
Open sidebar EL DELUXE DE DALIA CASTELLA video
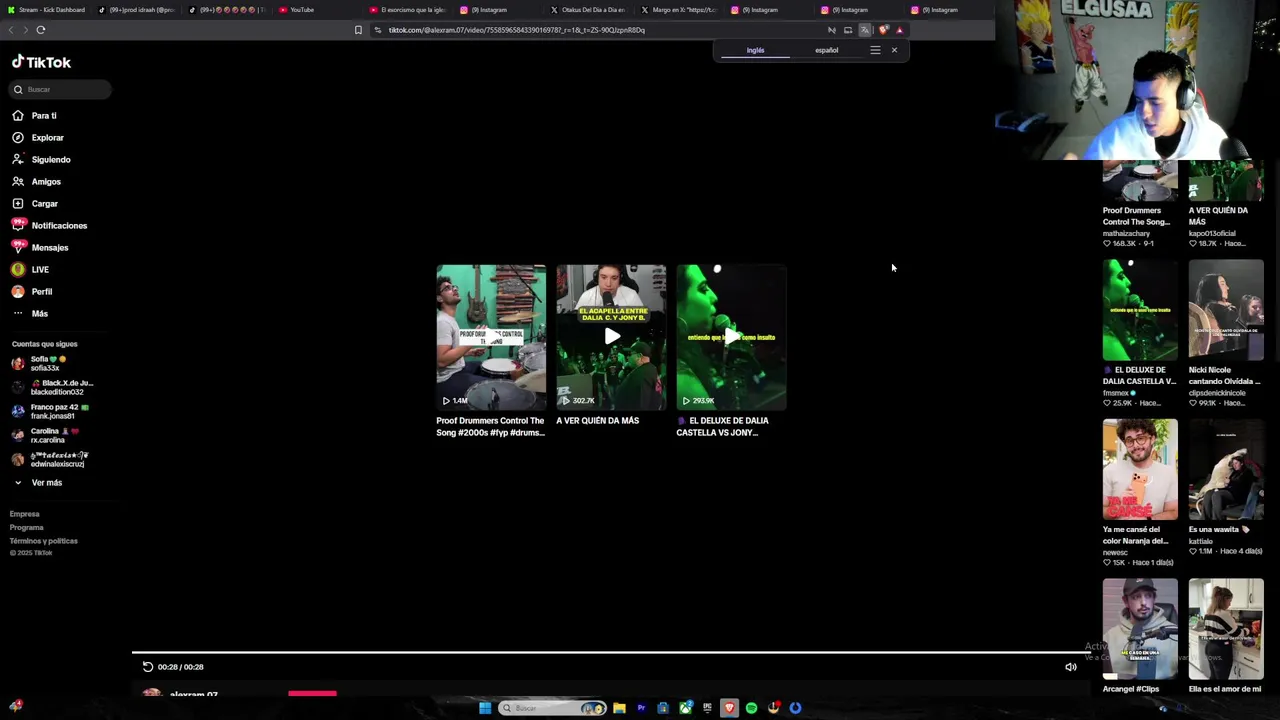click(1140, 309)
